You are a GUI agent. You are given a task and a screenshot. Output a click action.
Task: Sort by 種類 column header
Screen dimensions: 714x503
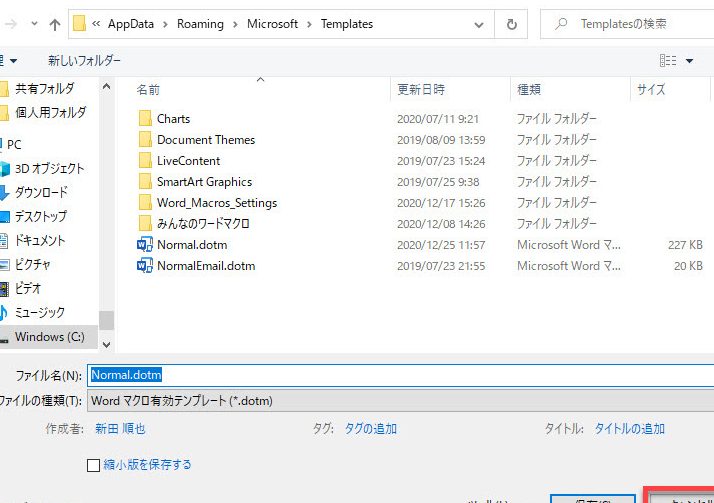pos(529,89)
